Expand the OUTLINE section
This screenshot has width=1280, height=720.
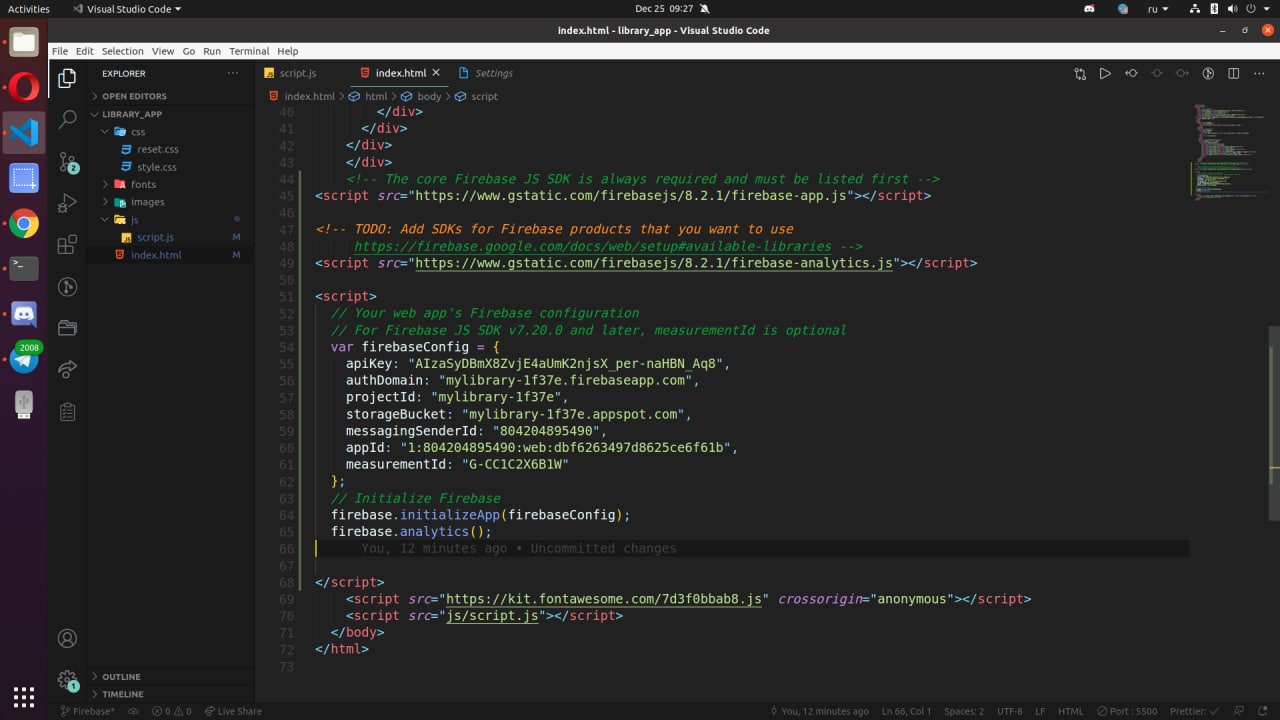pyautogui.click(x=170, y=677)
